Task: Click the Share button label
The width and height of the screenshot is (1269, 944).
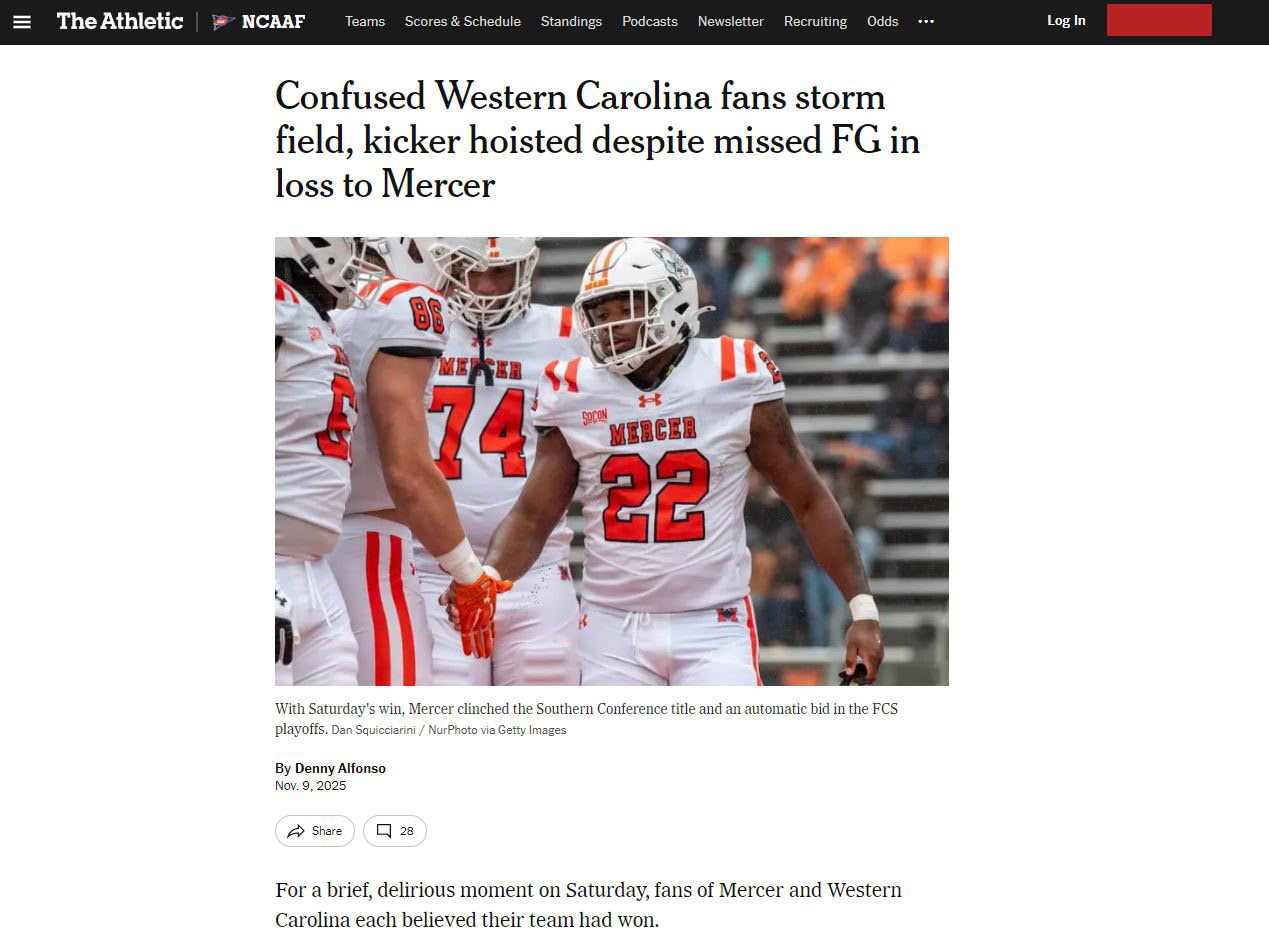Action: click(327, 831)
